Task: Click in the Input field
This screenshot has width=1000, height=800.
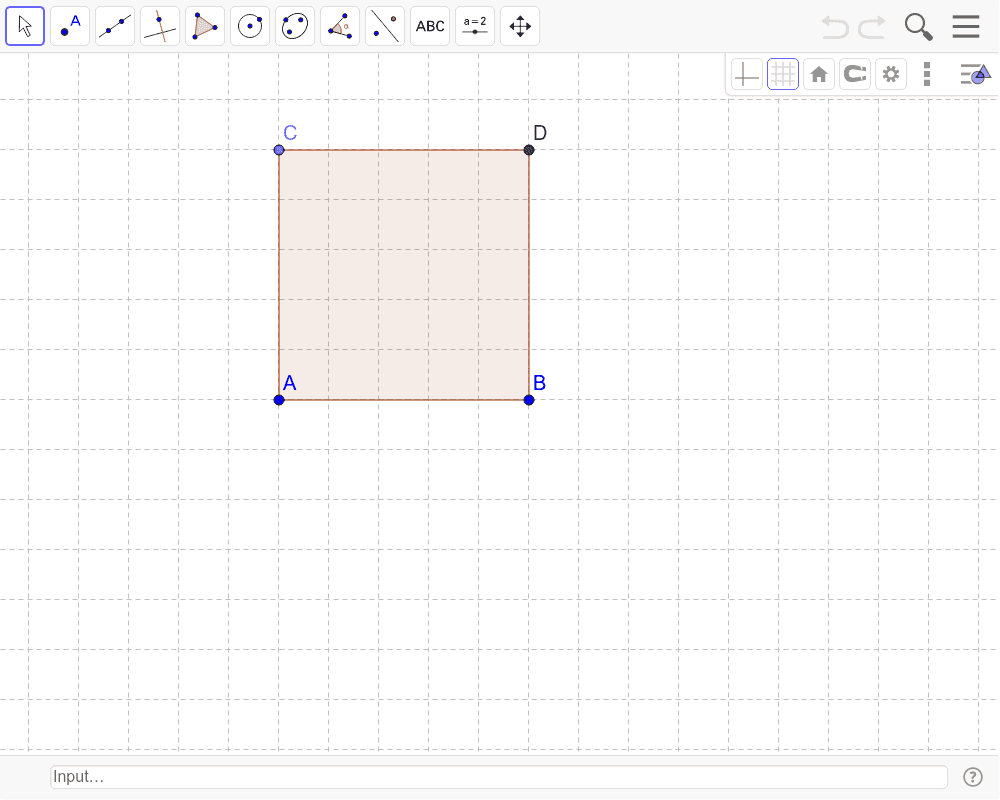Action: tap(499, 776)
